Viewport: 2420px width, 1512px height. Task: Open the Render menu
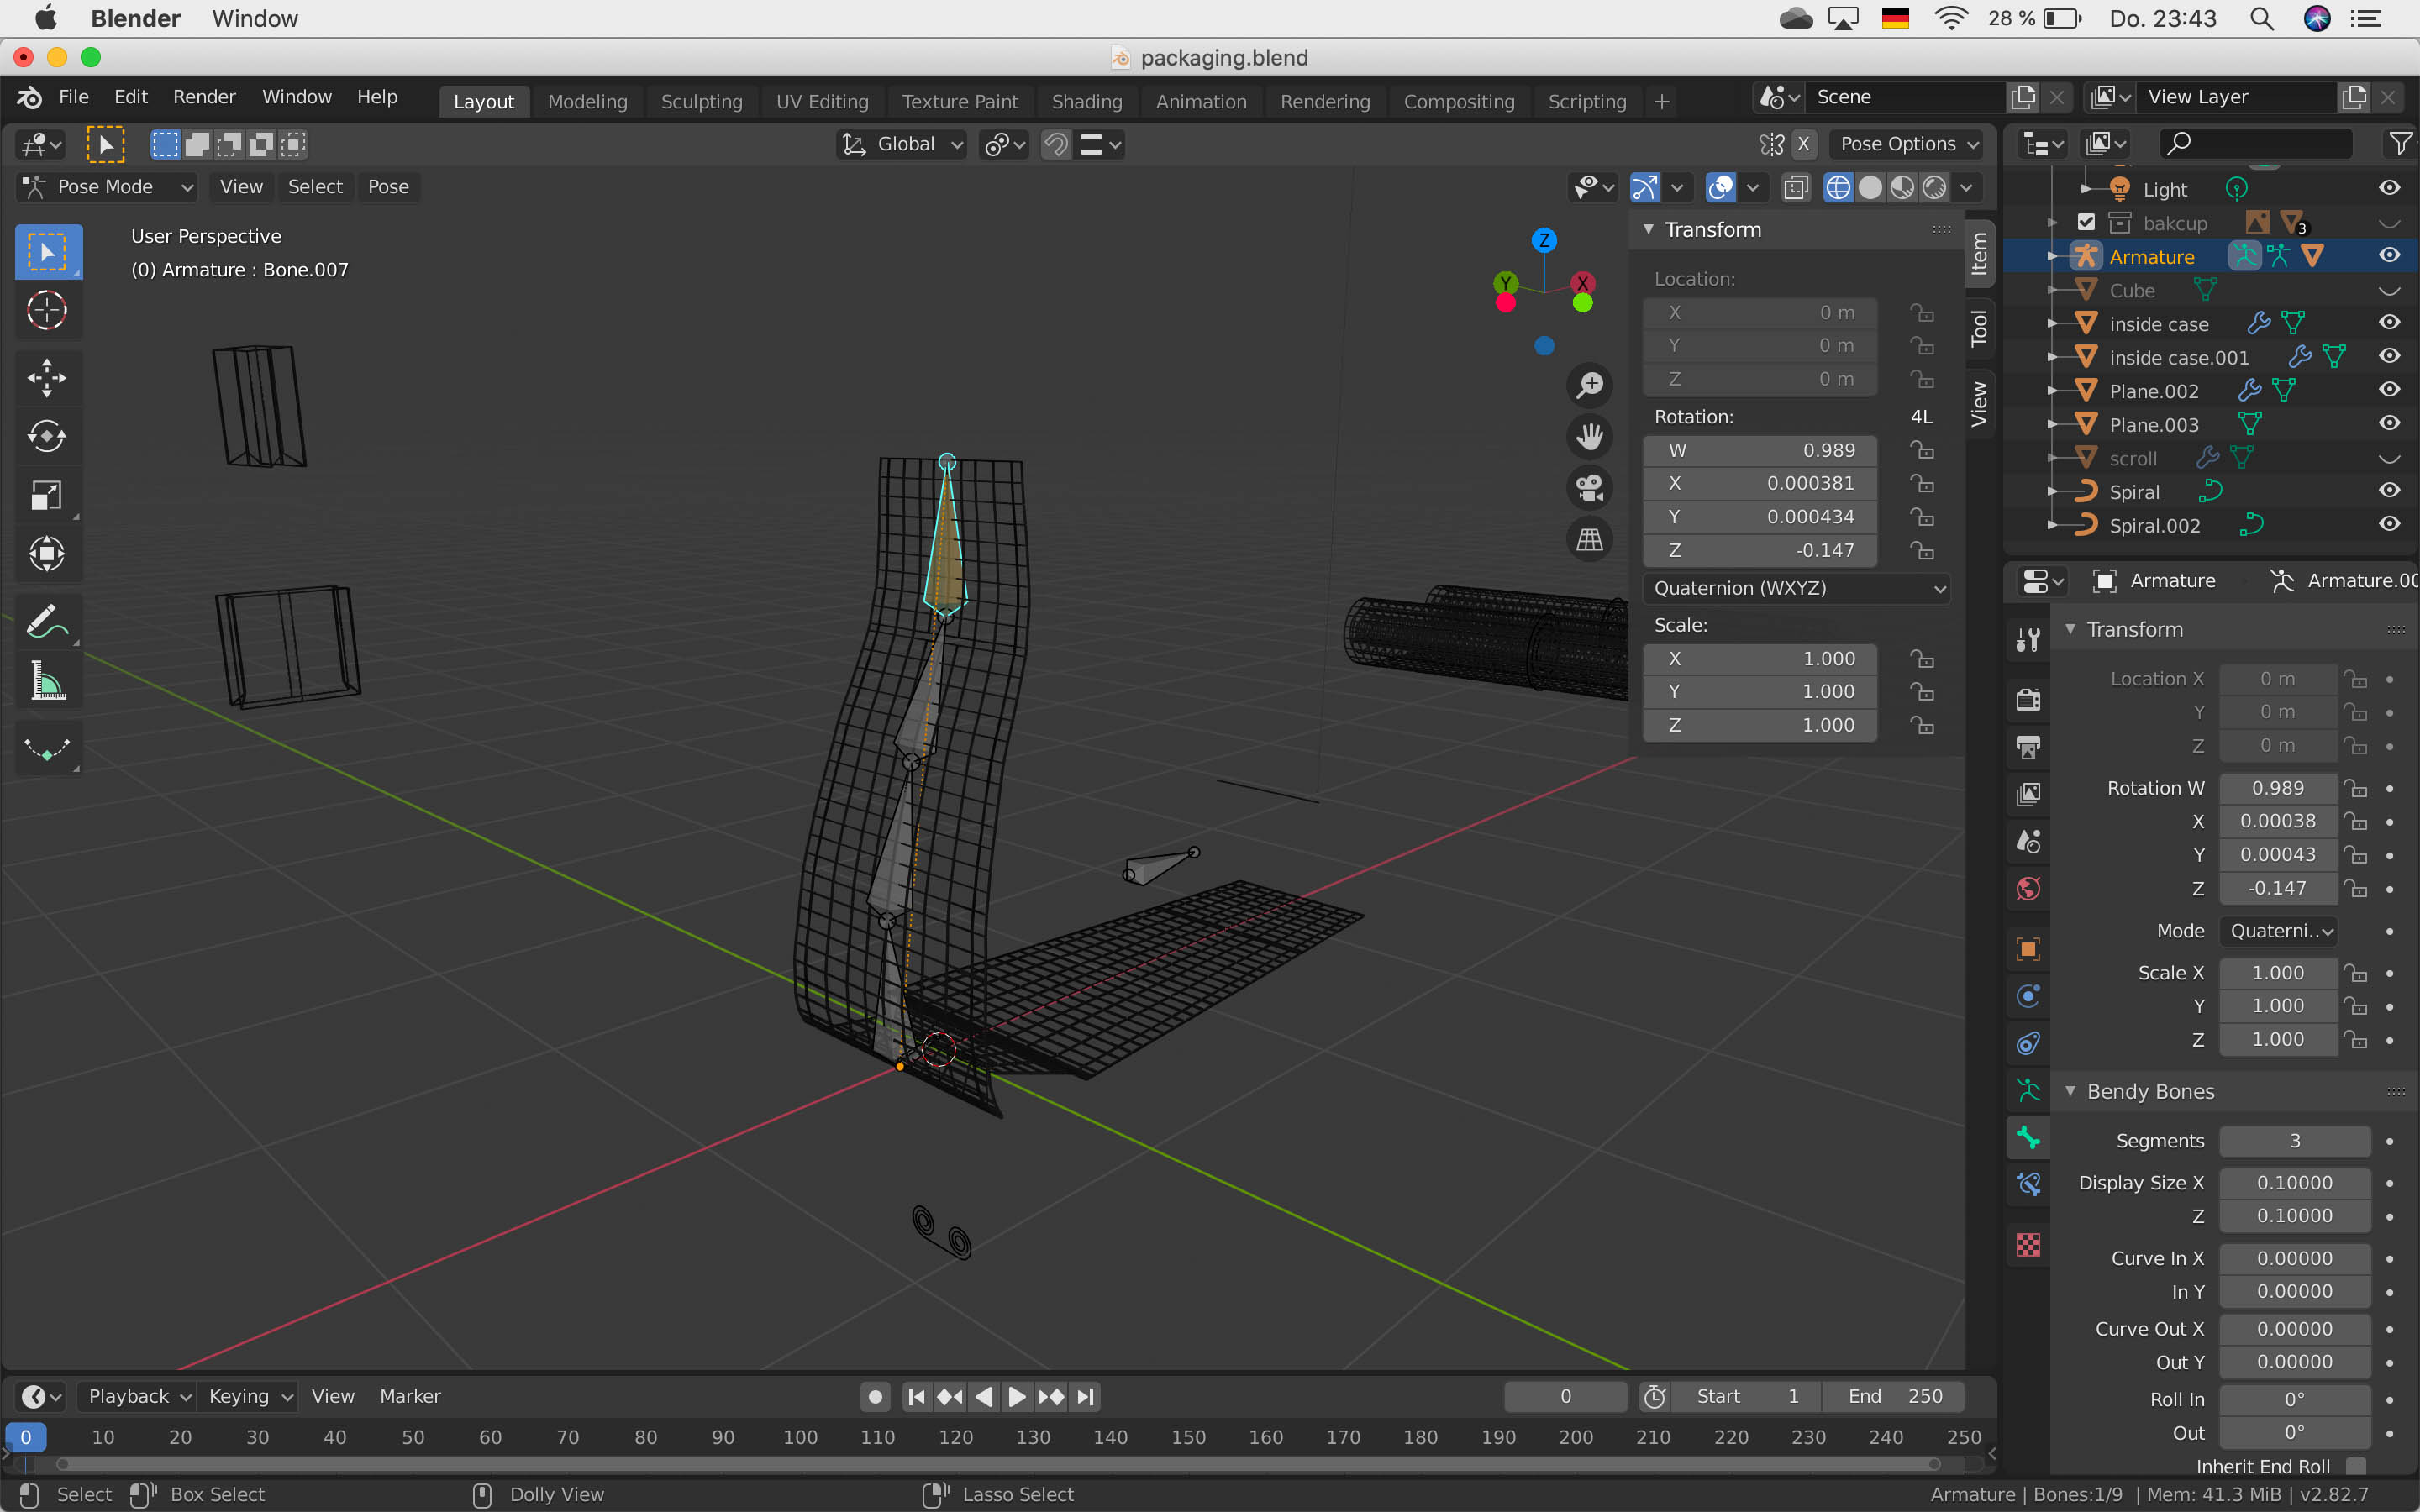tap(204, 97)
